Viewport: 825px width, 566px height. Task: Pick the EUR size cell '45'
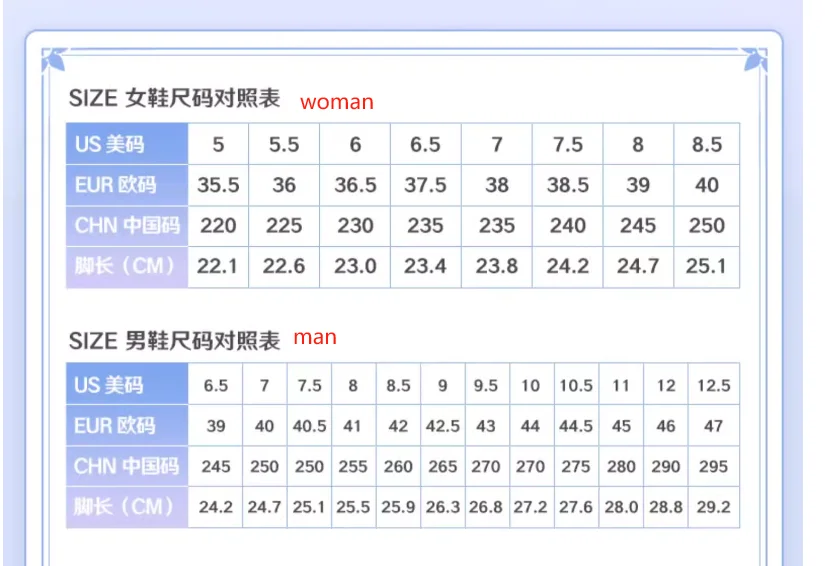[x=621, y=426]
